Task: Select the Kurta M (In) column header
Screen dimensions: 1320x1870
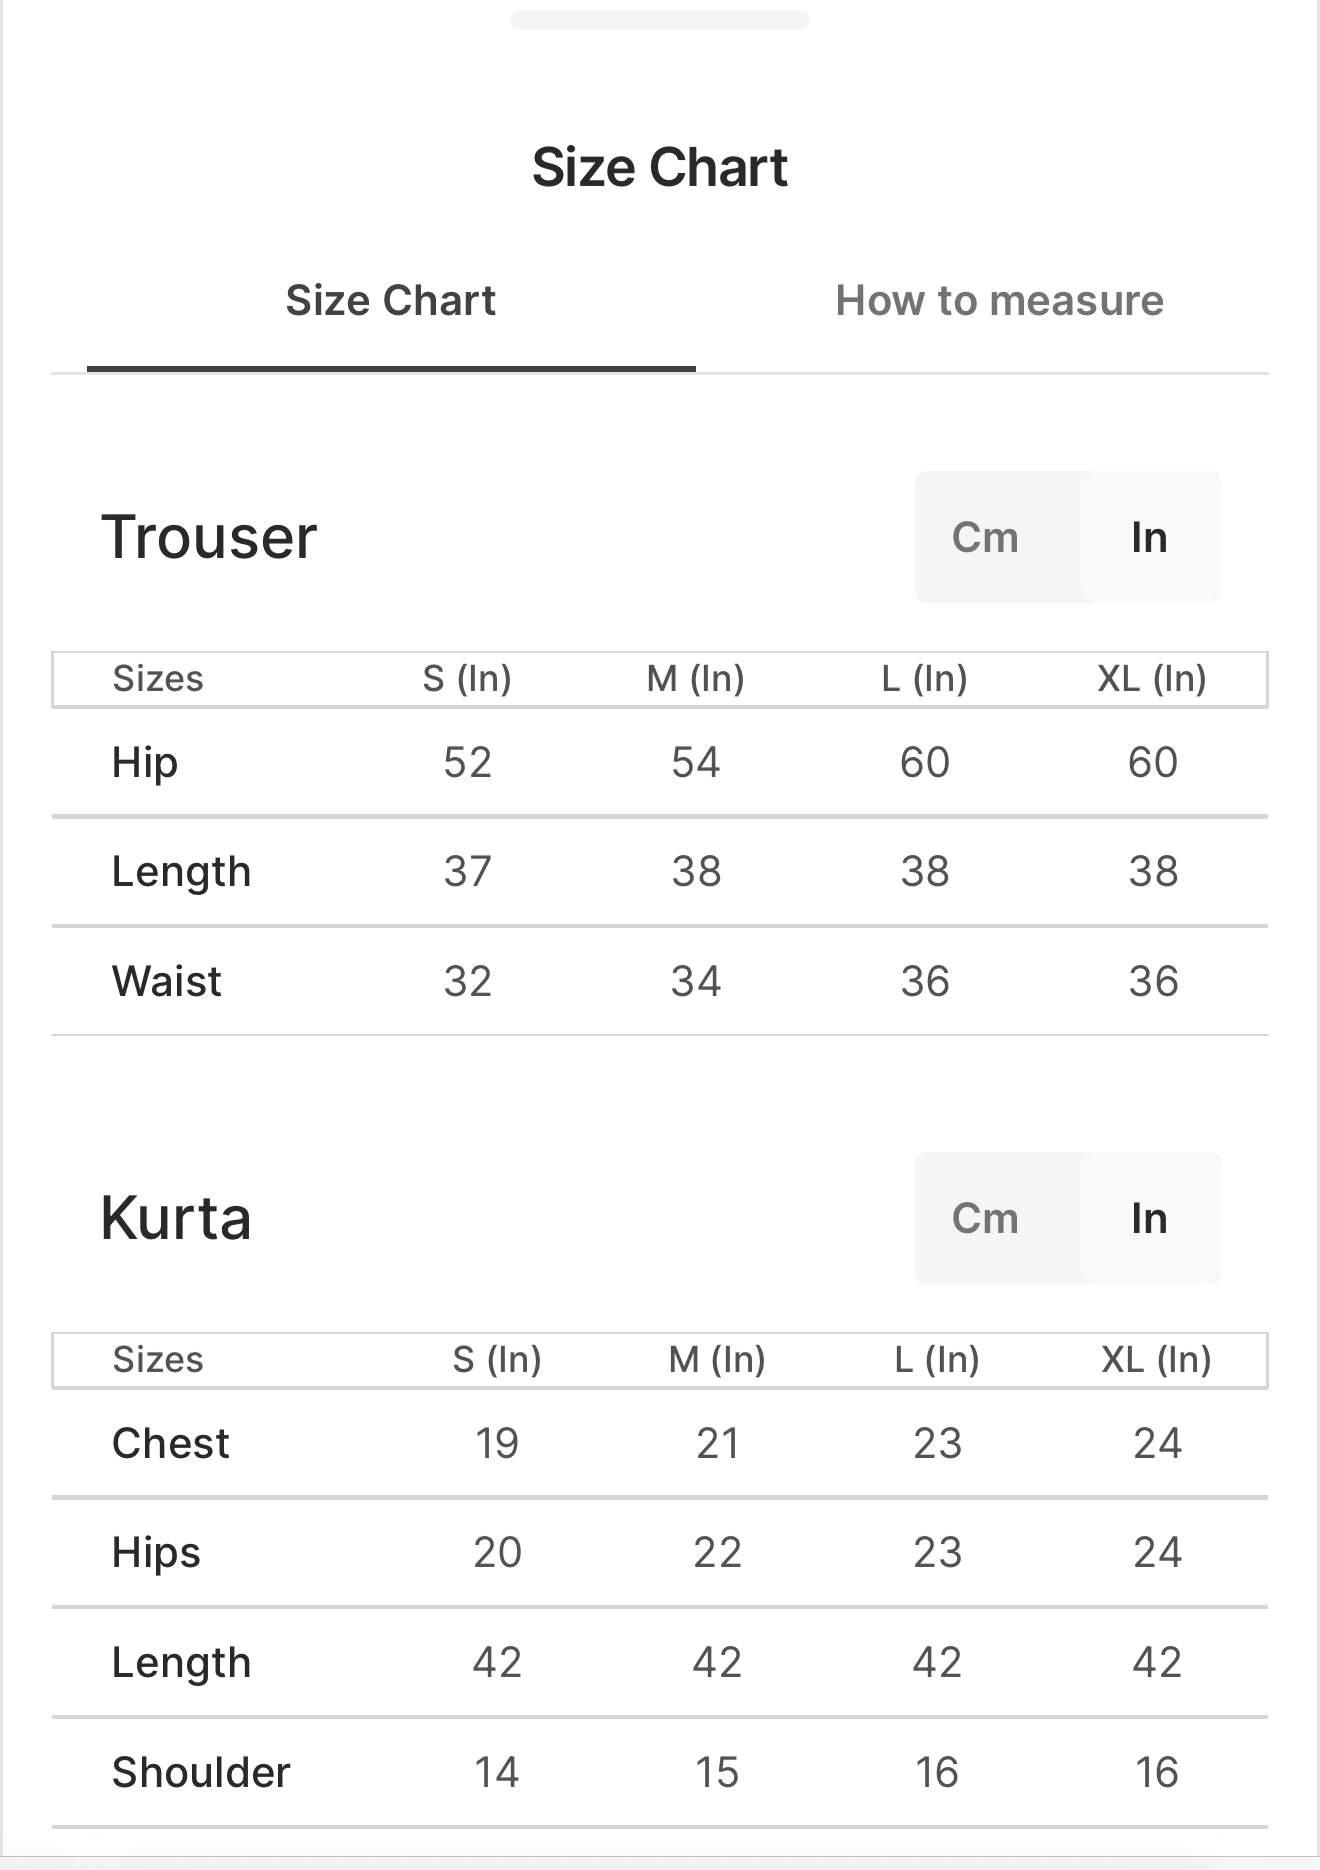Action: tap(717, 1360)
